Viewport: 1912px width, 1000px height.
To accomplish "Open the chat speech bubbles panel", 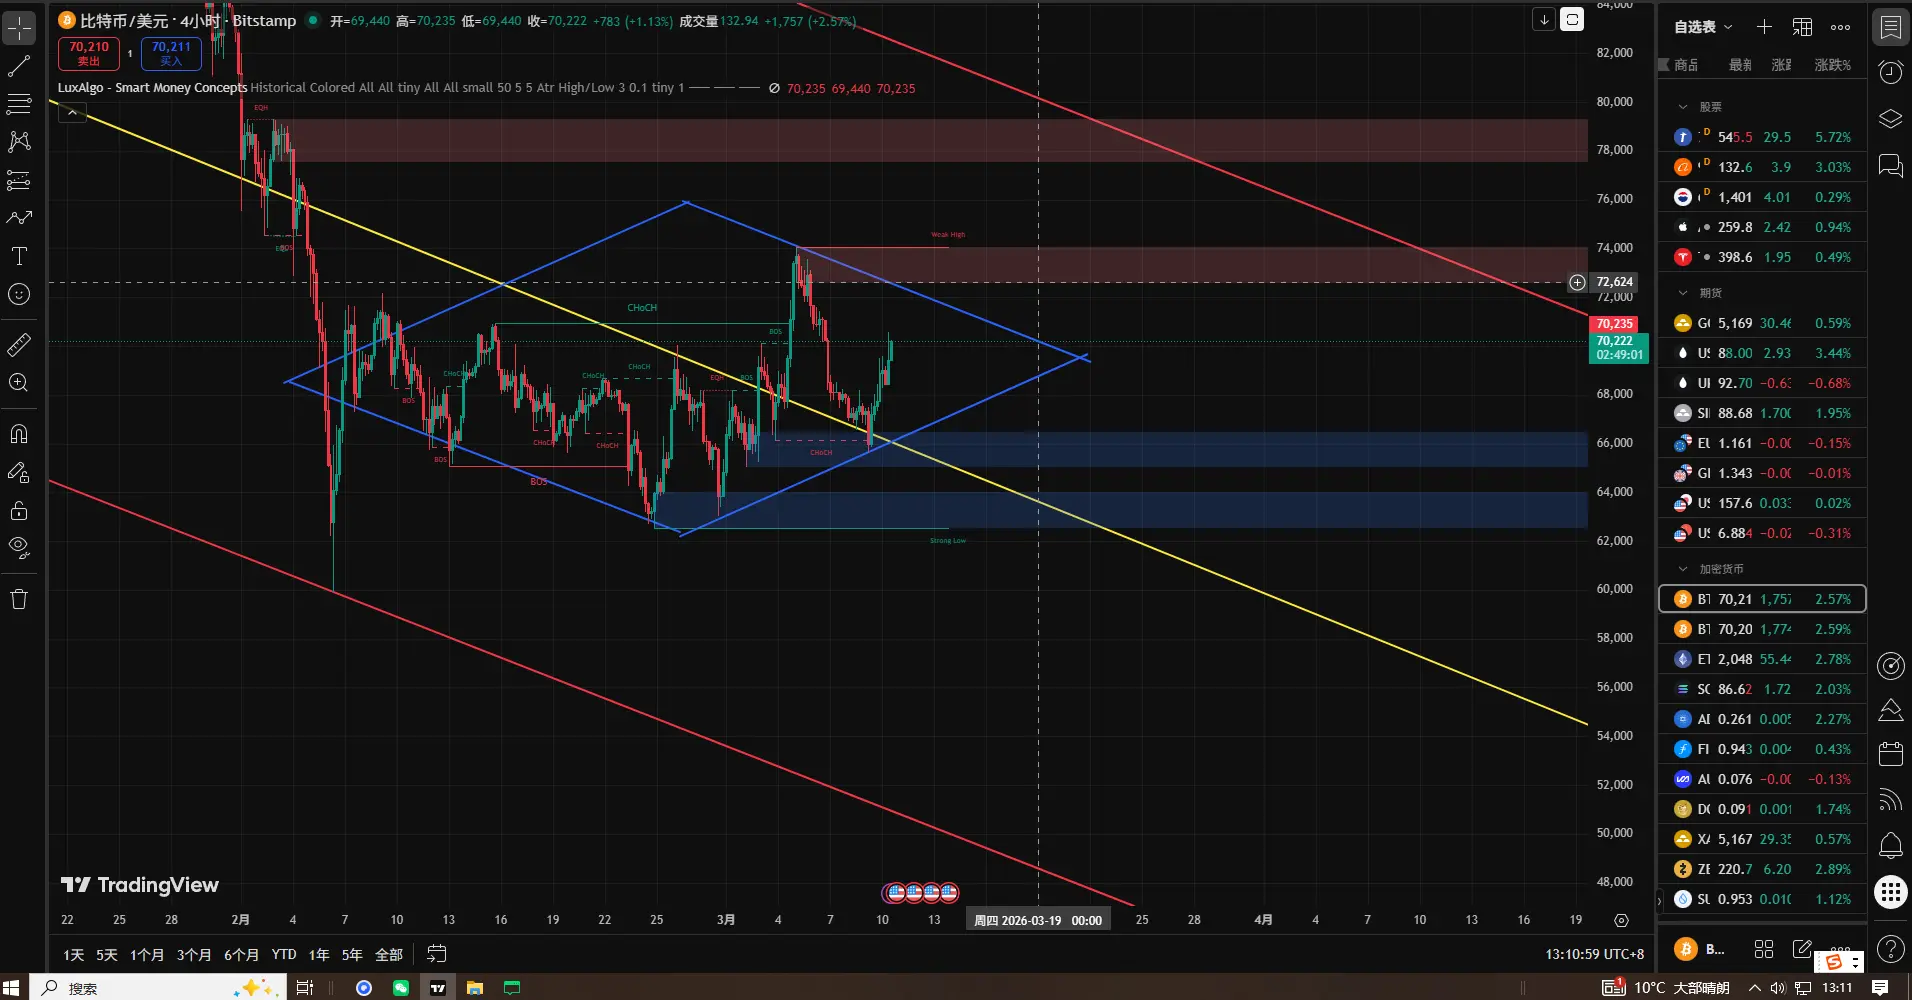I will pos(1890,165).
